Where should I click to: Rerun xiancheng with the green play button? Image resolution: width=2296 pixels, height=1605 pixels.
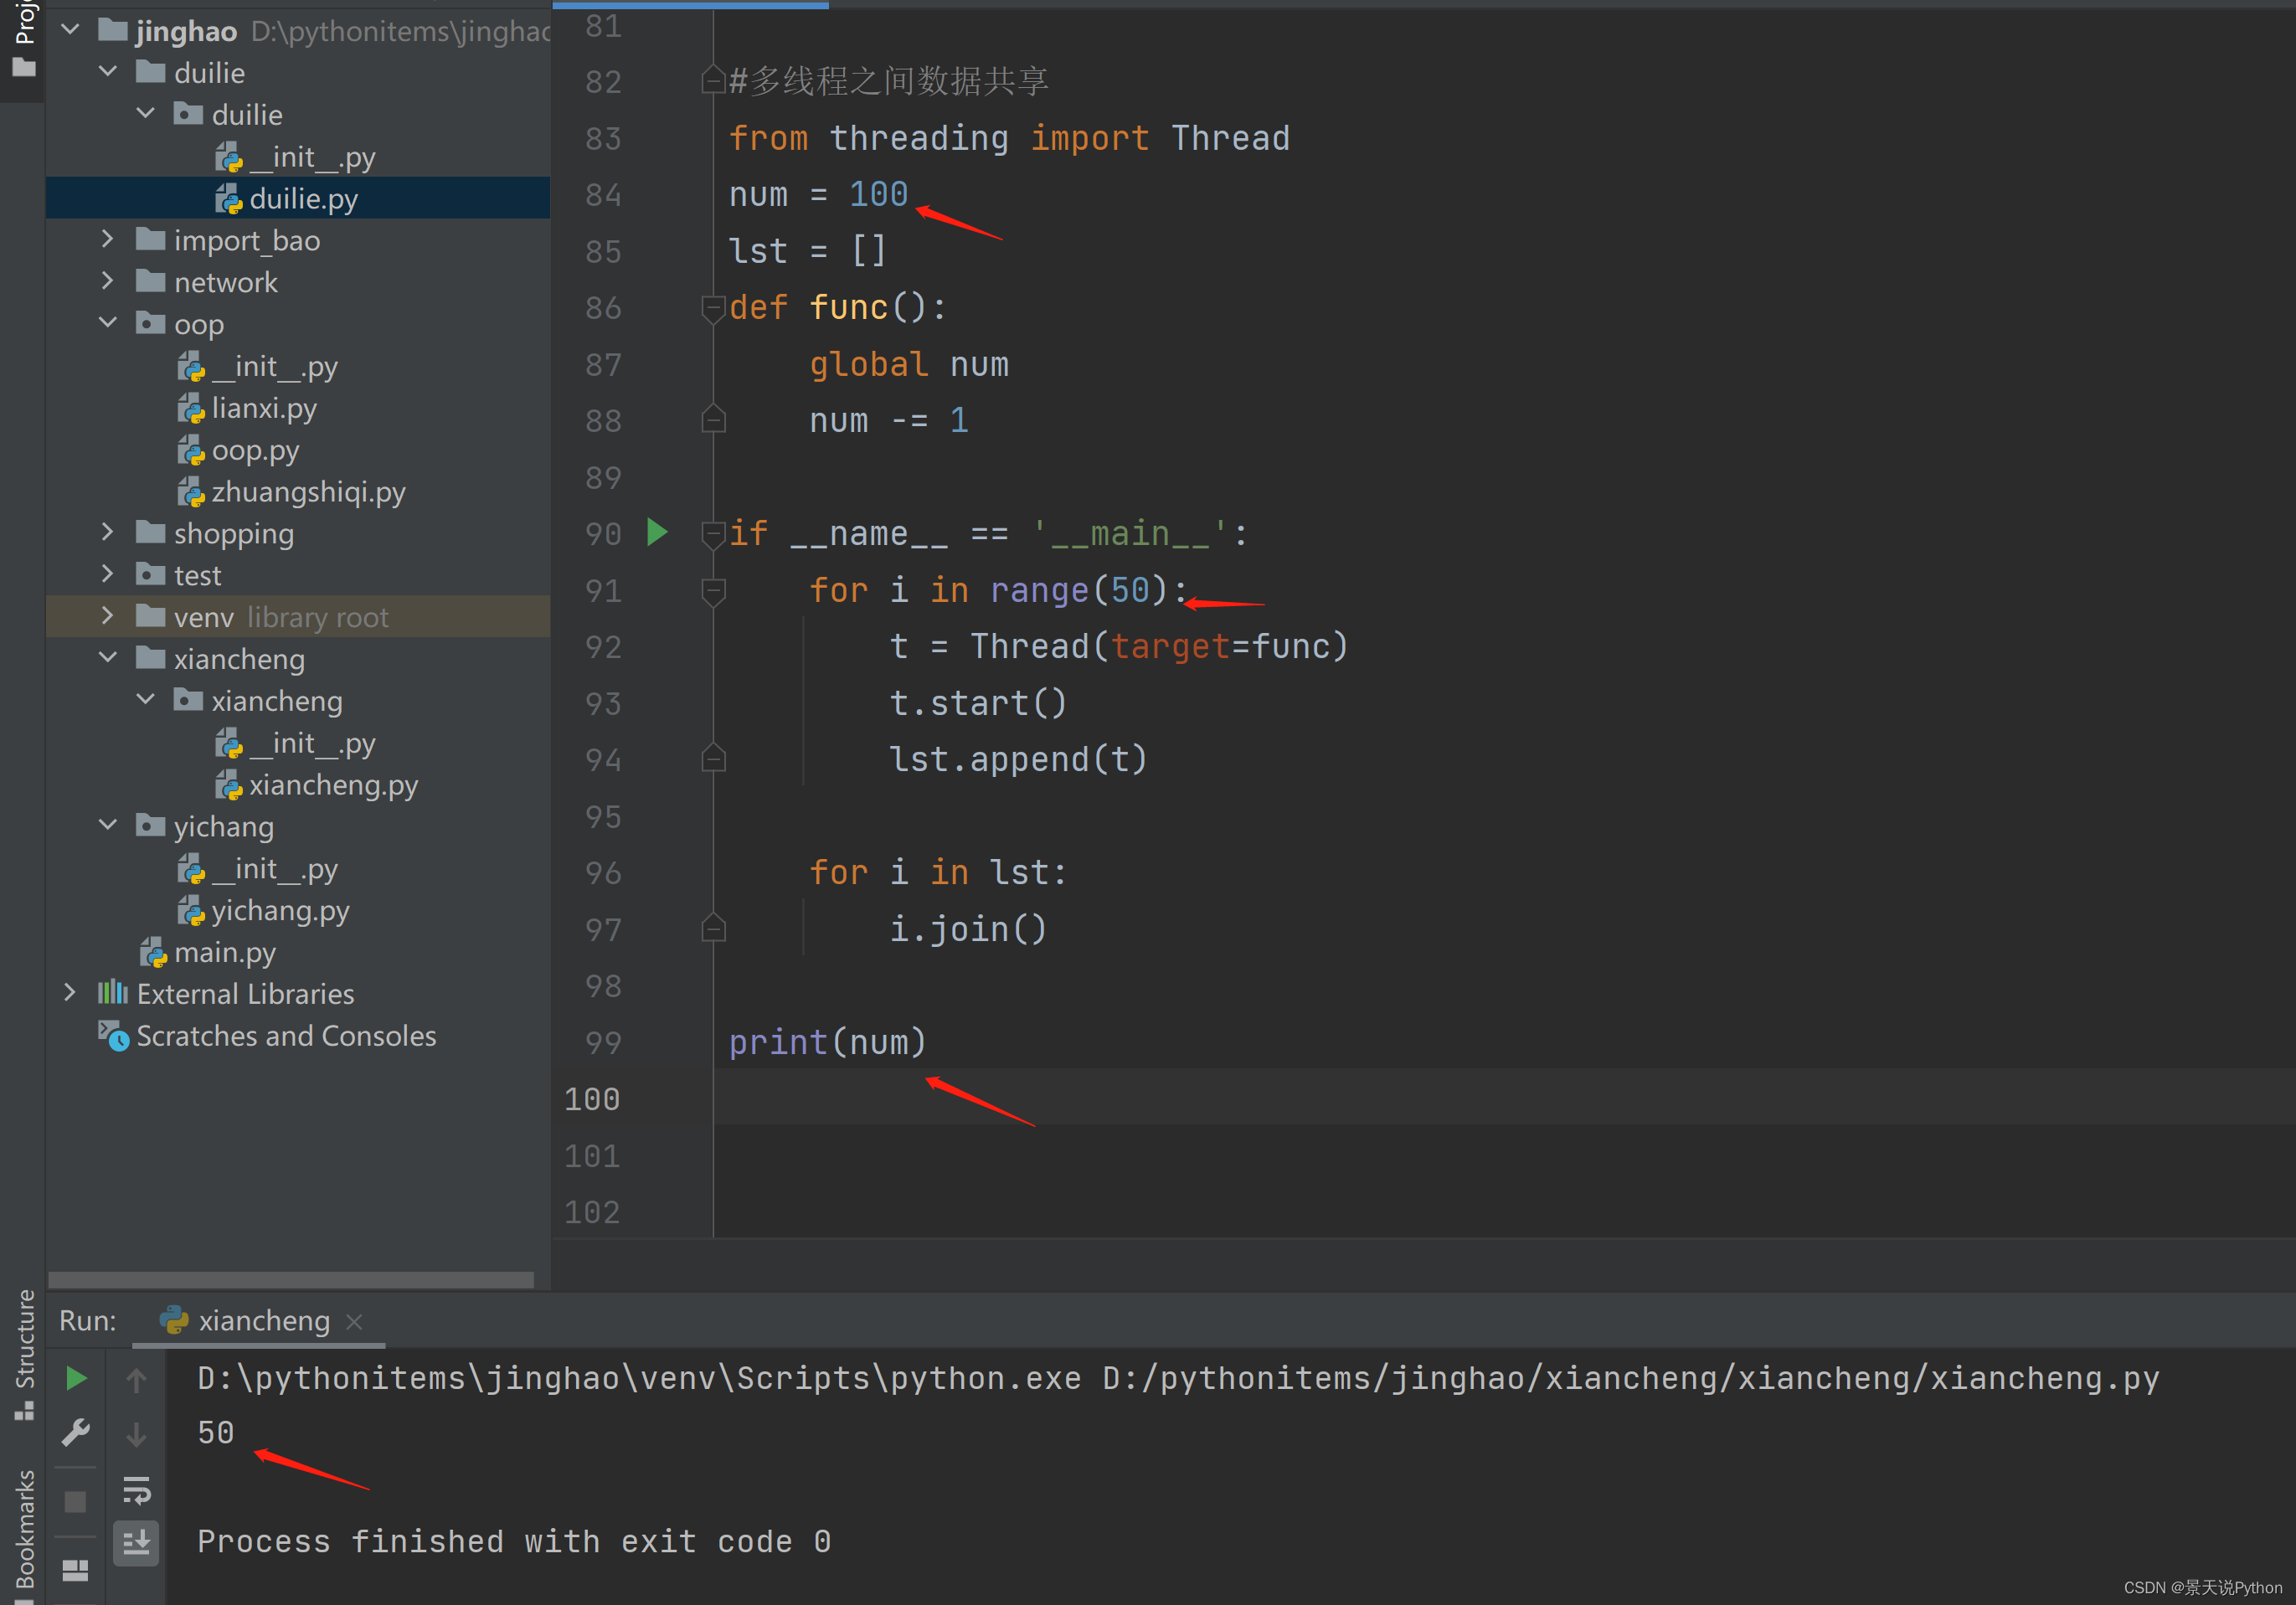76,1378
